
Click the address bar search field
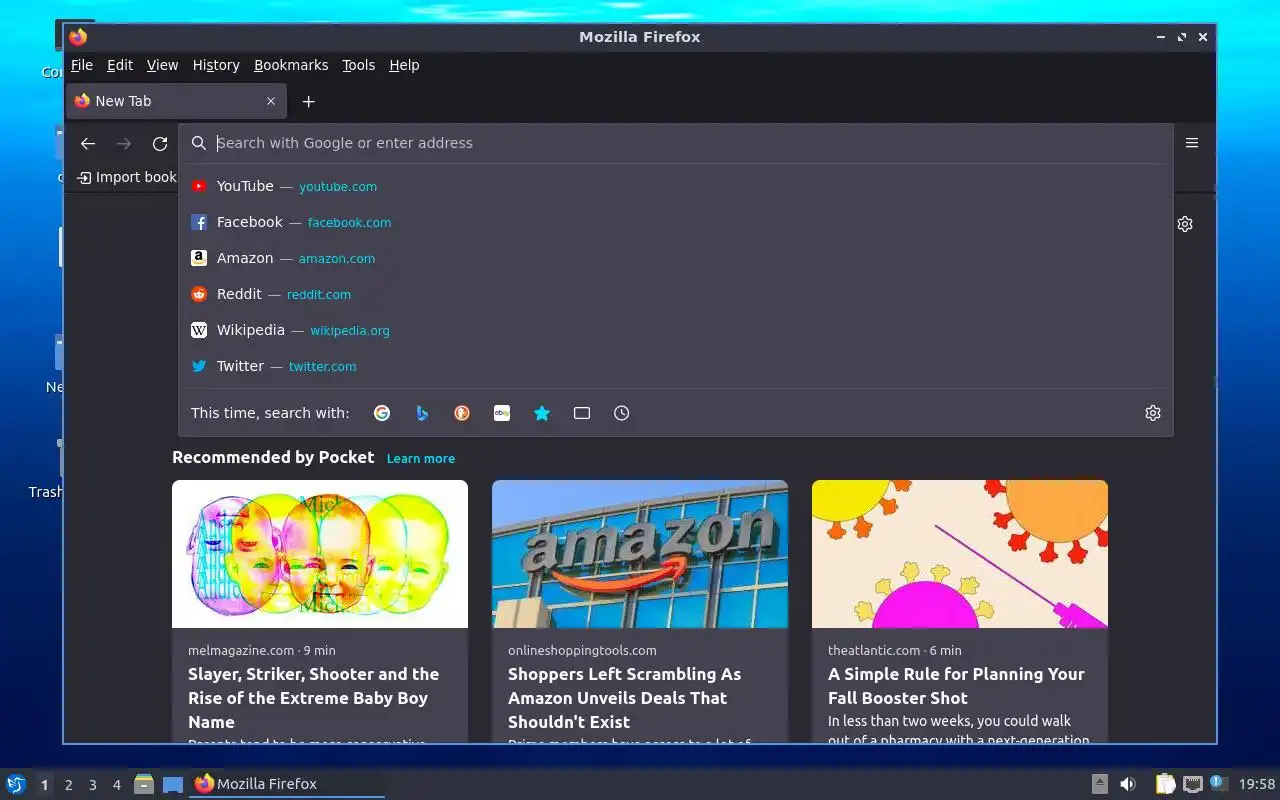tap(675, 143)
